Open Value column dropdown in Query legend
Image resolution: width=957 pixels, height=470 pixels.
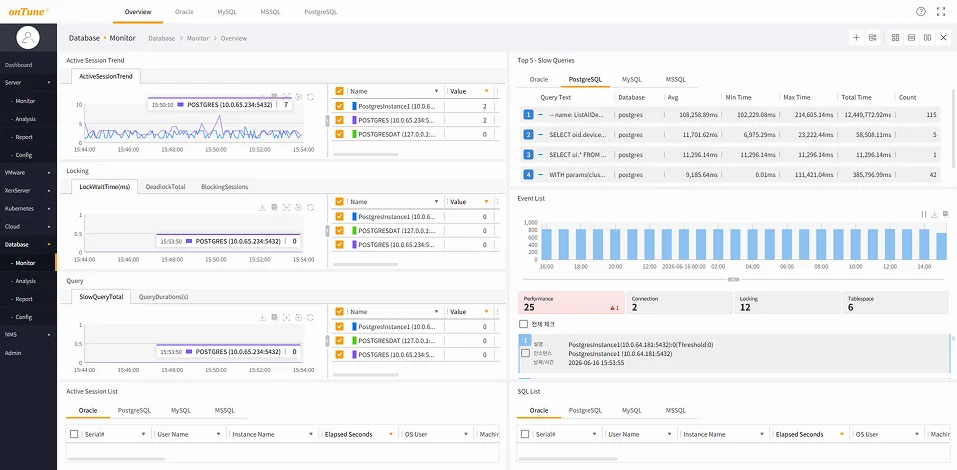pos(486,311)
